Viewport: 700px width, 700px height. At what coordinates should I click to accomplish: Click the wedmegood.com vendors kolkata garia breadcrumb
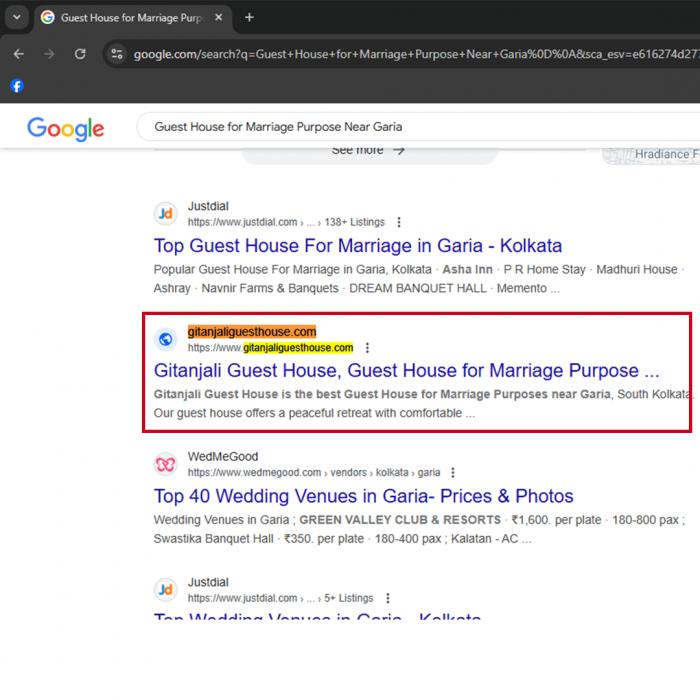(314, 472)
